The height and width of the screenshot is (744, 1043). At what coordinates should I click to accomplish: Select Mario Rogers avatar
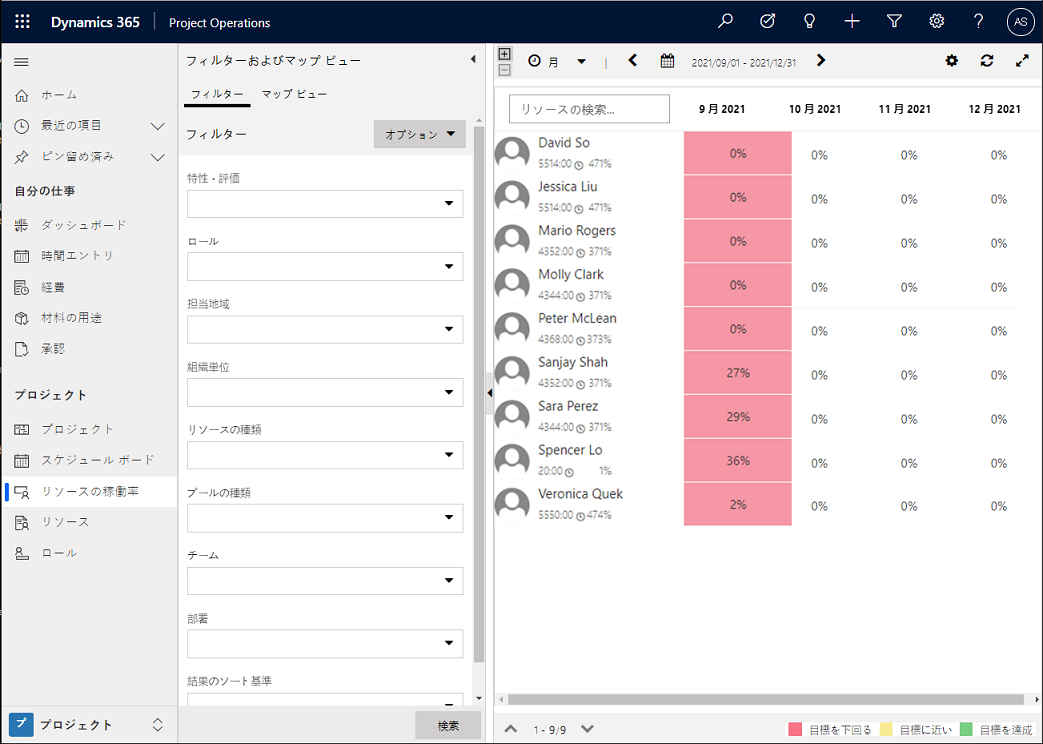(512, 241)
